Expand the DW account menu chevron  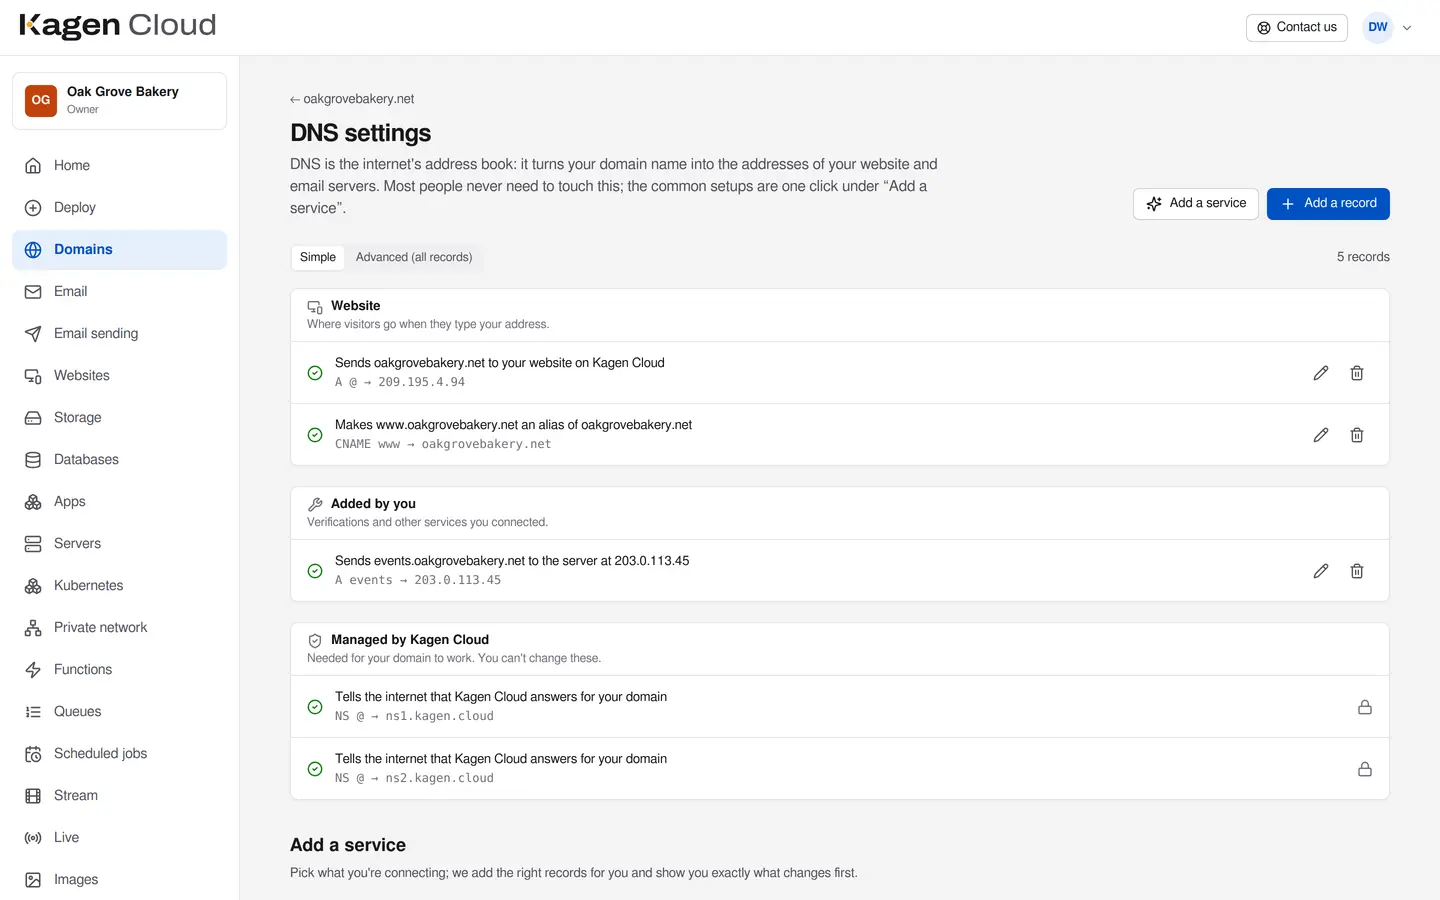click(1407, 28)
